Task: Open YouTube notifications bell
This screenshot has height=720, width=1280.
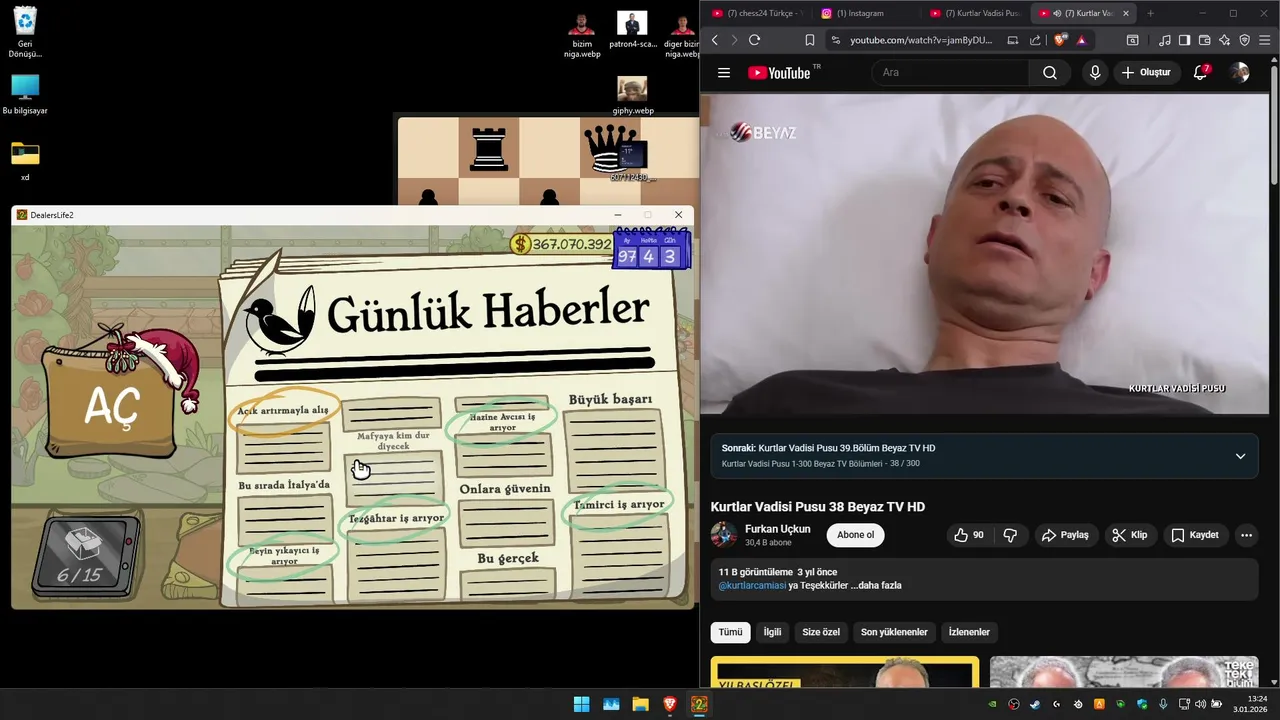Action: pyautogui.click(x=1201, y=73)
